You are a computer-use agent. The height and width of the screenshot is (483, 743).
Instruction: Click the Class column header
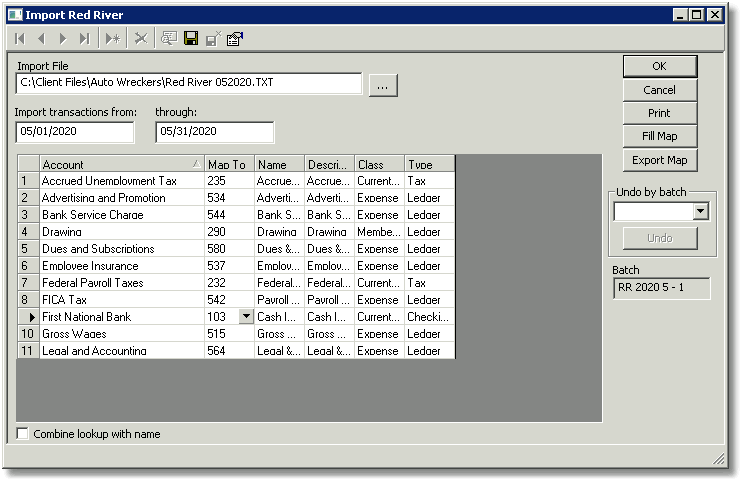[x=380, y=164]
